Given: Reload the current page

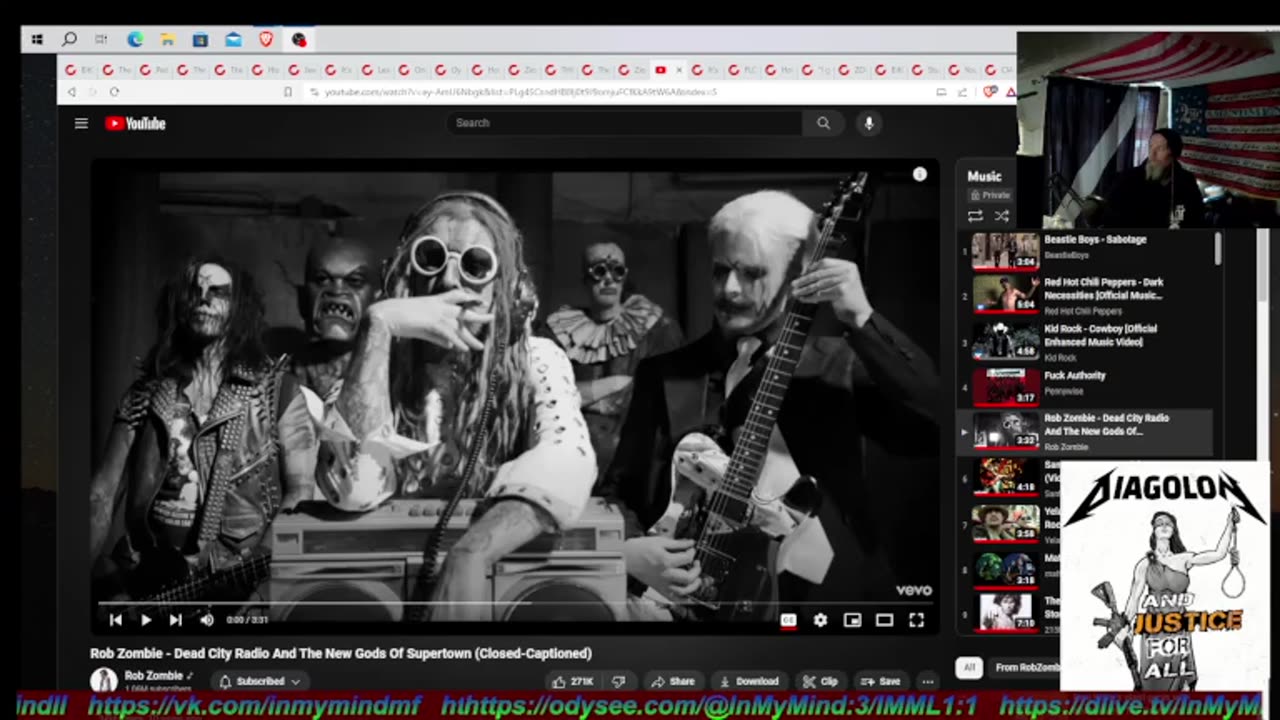Looking at the screenshot, I should [x=114, y=92].
